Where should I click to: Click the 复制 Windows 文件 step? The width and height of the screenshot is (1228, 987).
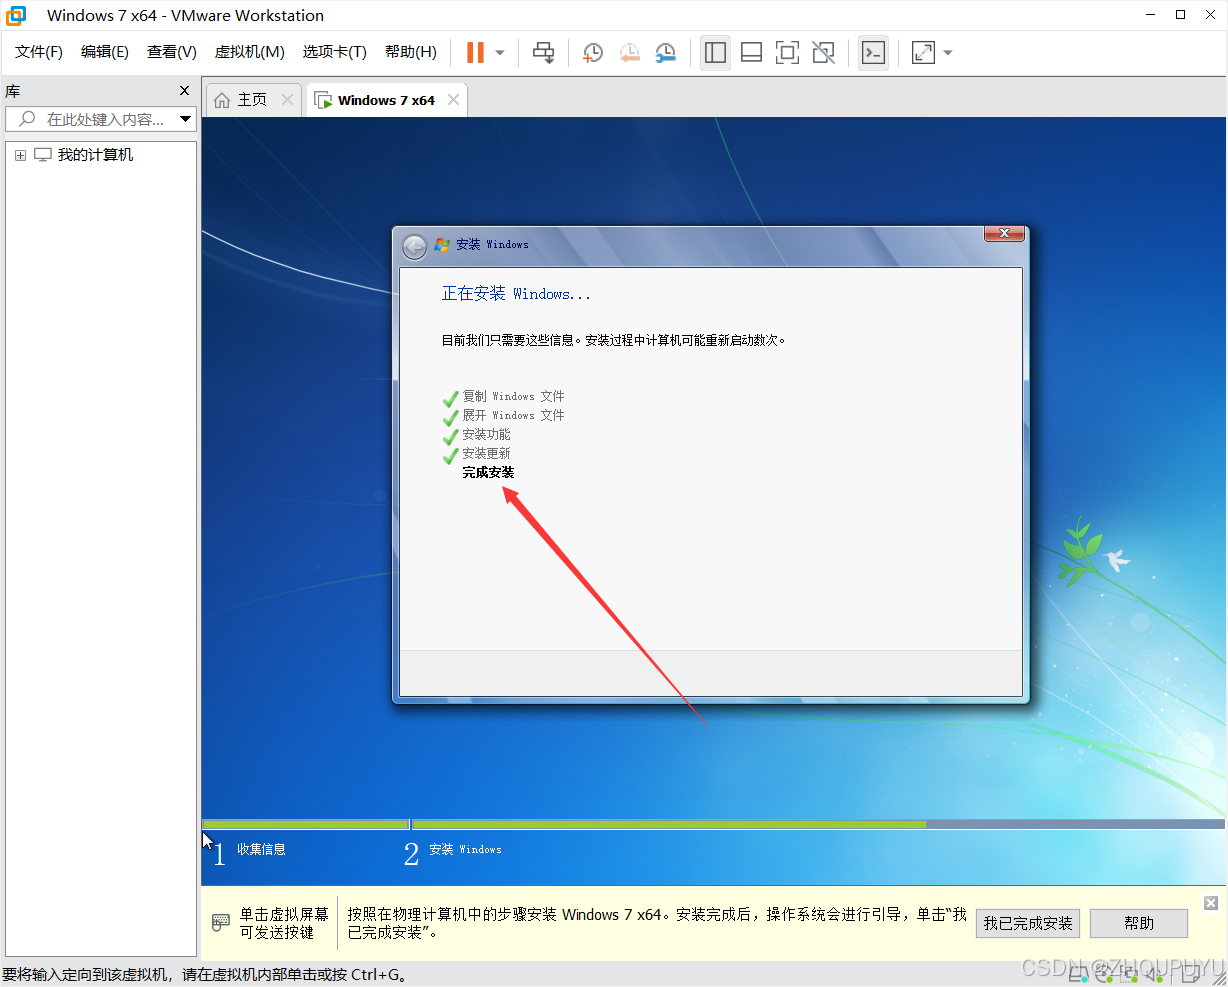tap(513, 396)
